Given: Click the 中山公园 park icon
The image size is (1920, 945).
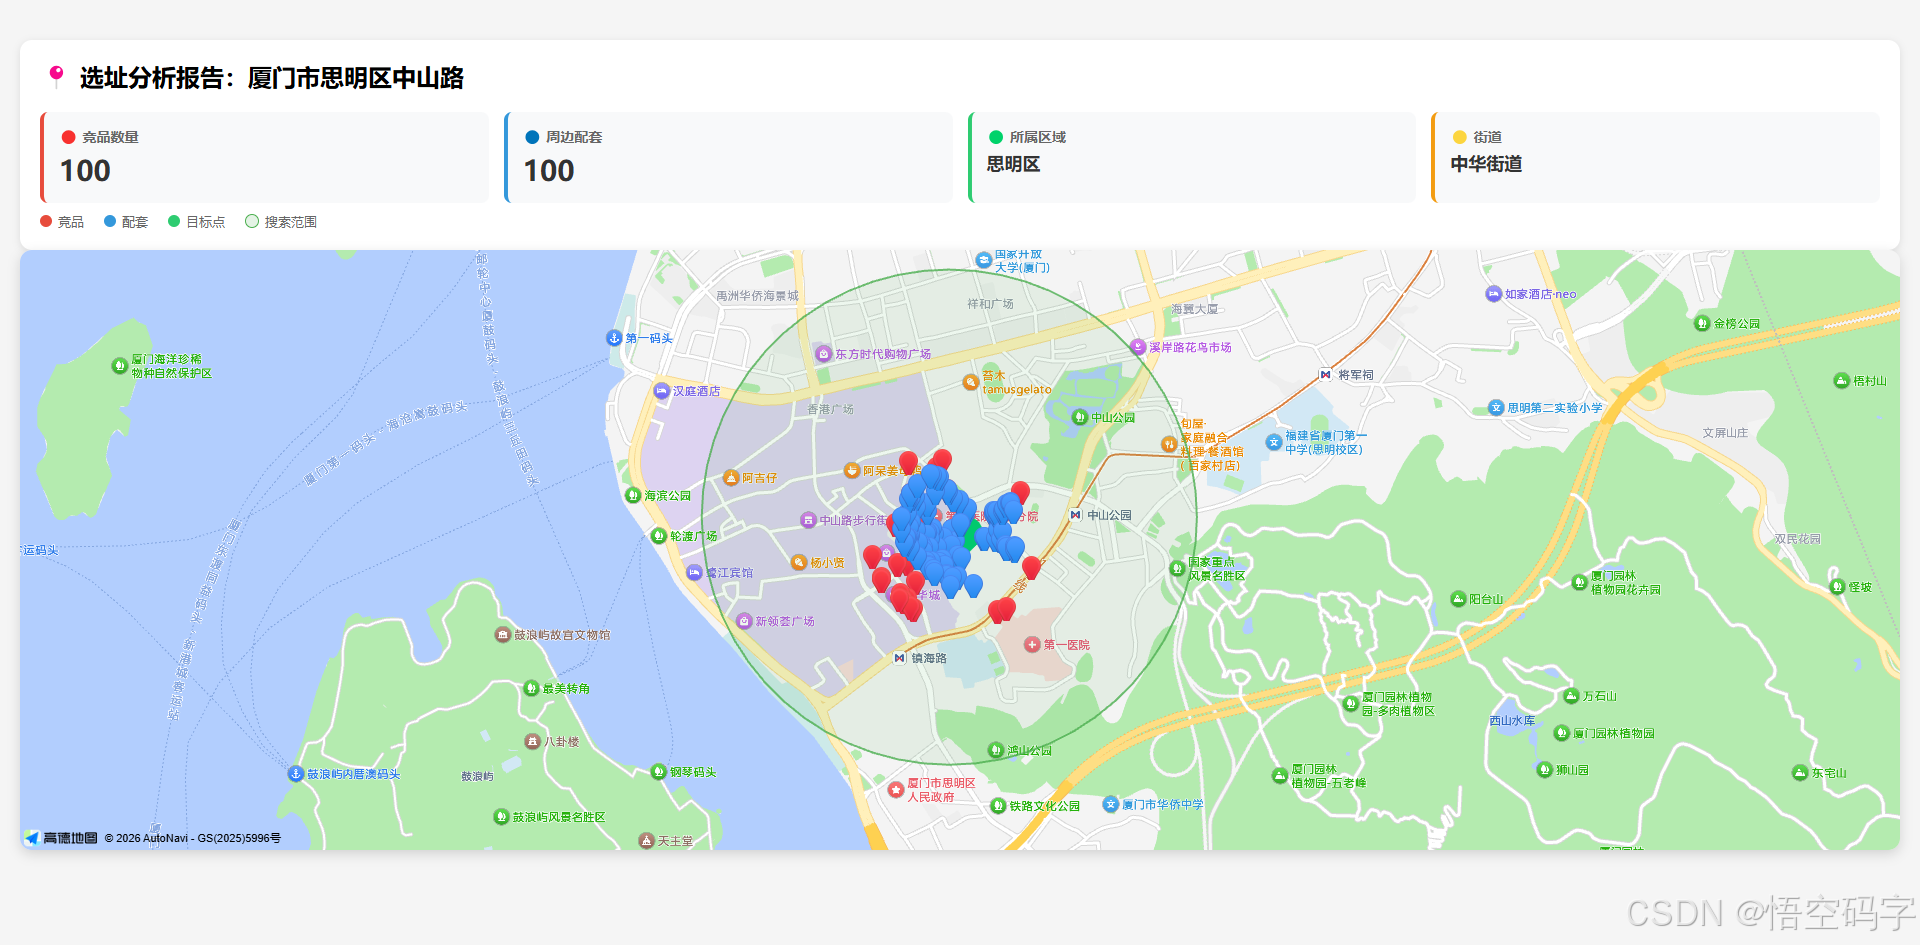Looking at the screenshot, I should [1079, 417].
